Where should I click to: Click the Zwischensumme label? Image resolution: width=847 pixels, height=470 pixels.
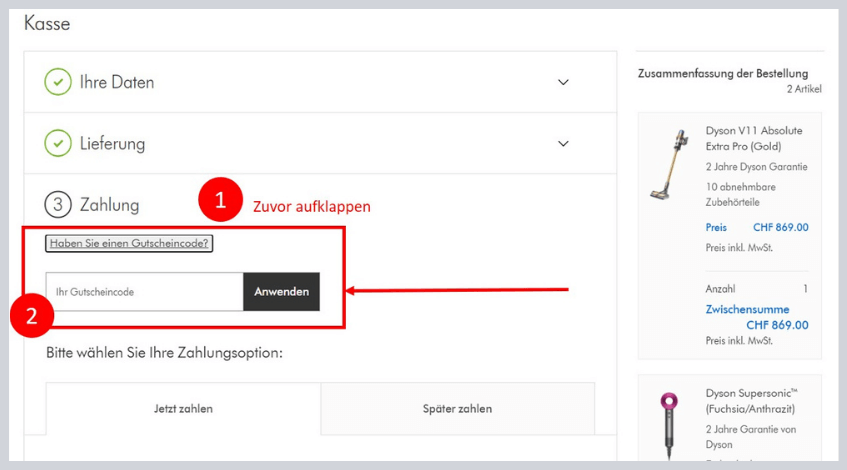pos(747,310)
